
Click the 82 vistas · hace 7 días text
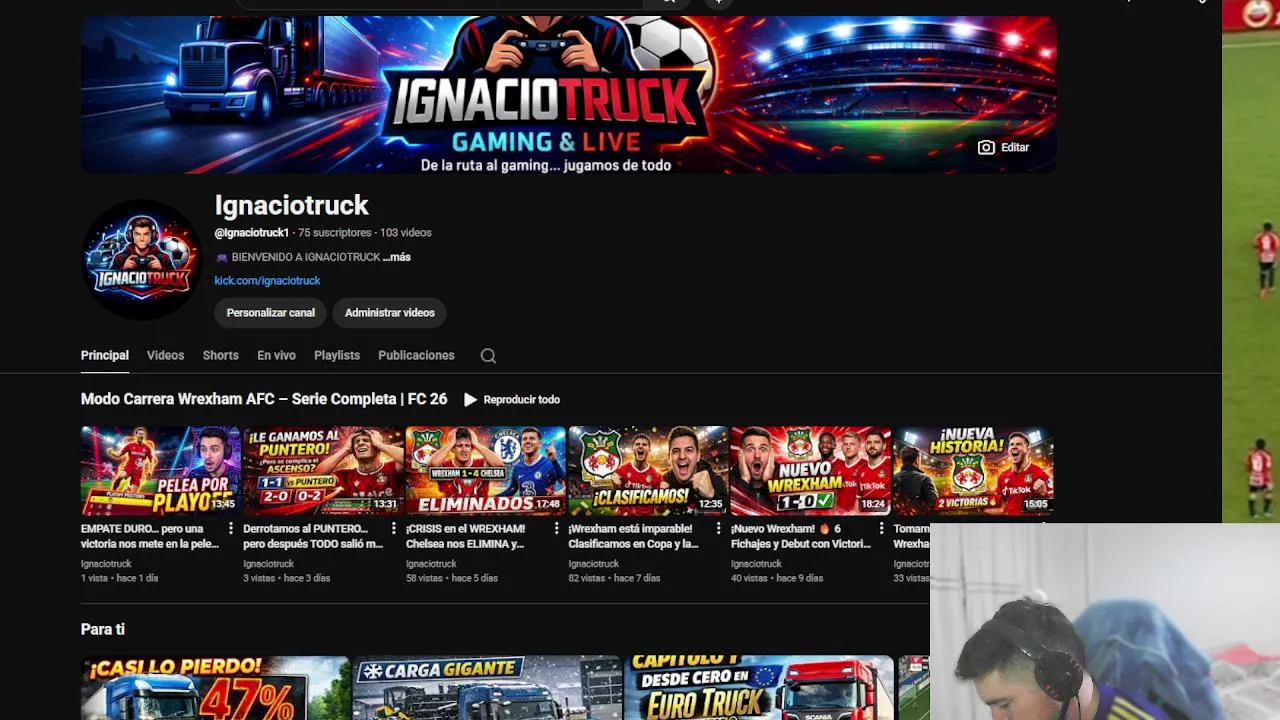click(x=614, y=578)
